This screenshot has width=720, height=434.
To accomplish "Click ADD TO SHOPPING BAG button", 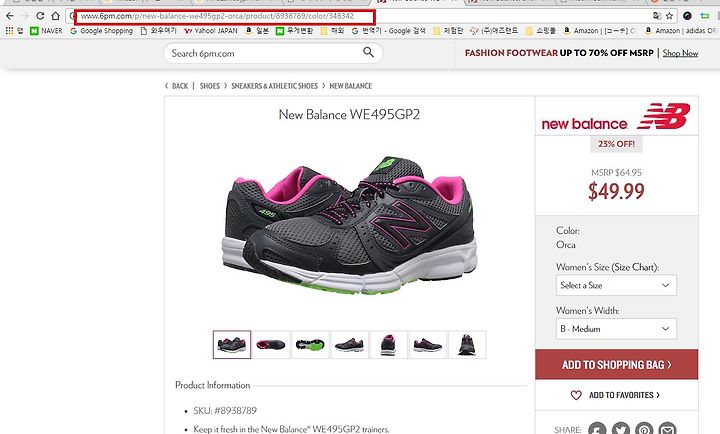I will [x=616, y=365].
